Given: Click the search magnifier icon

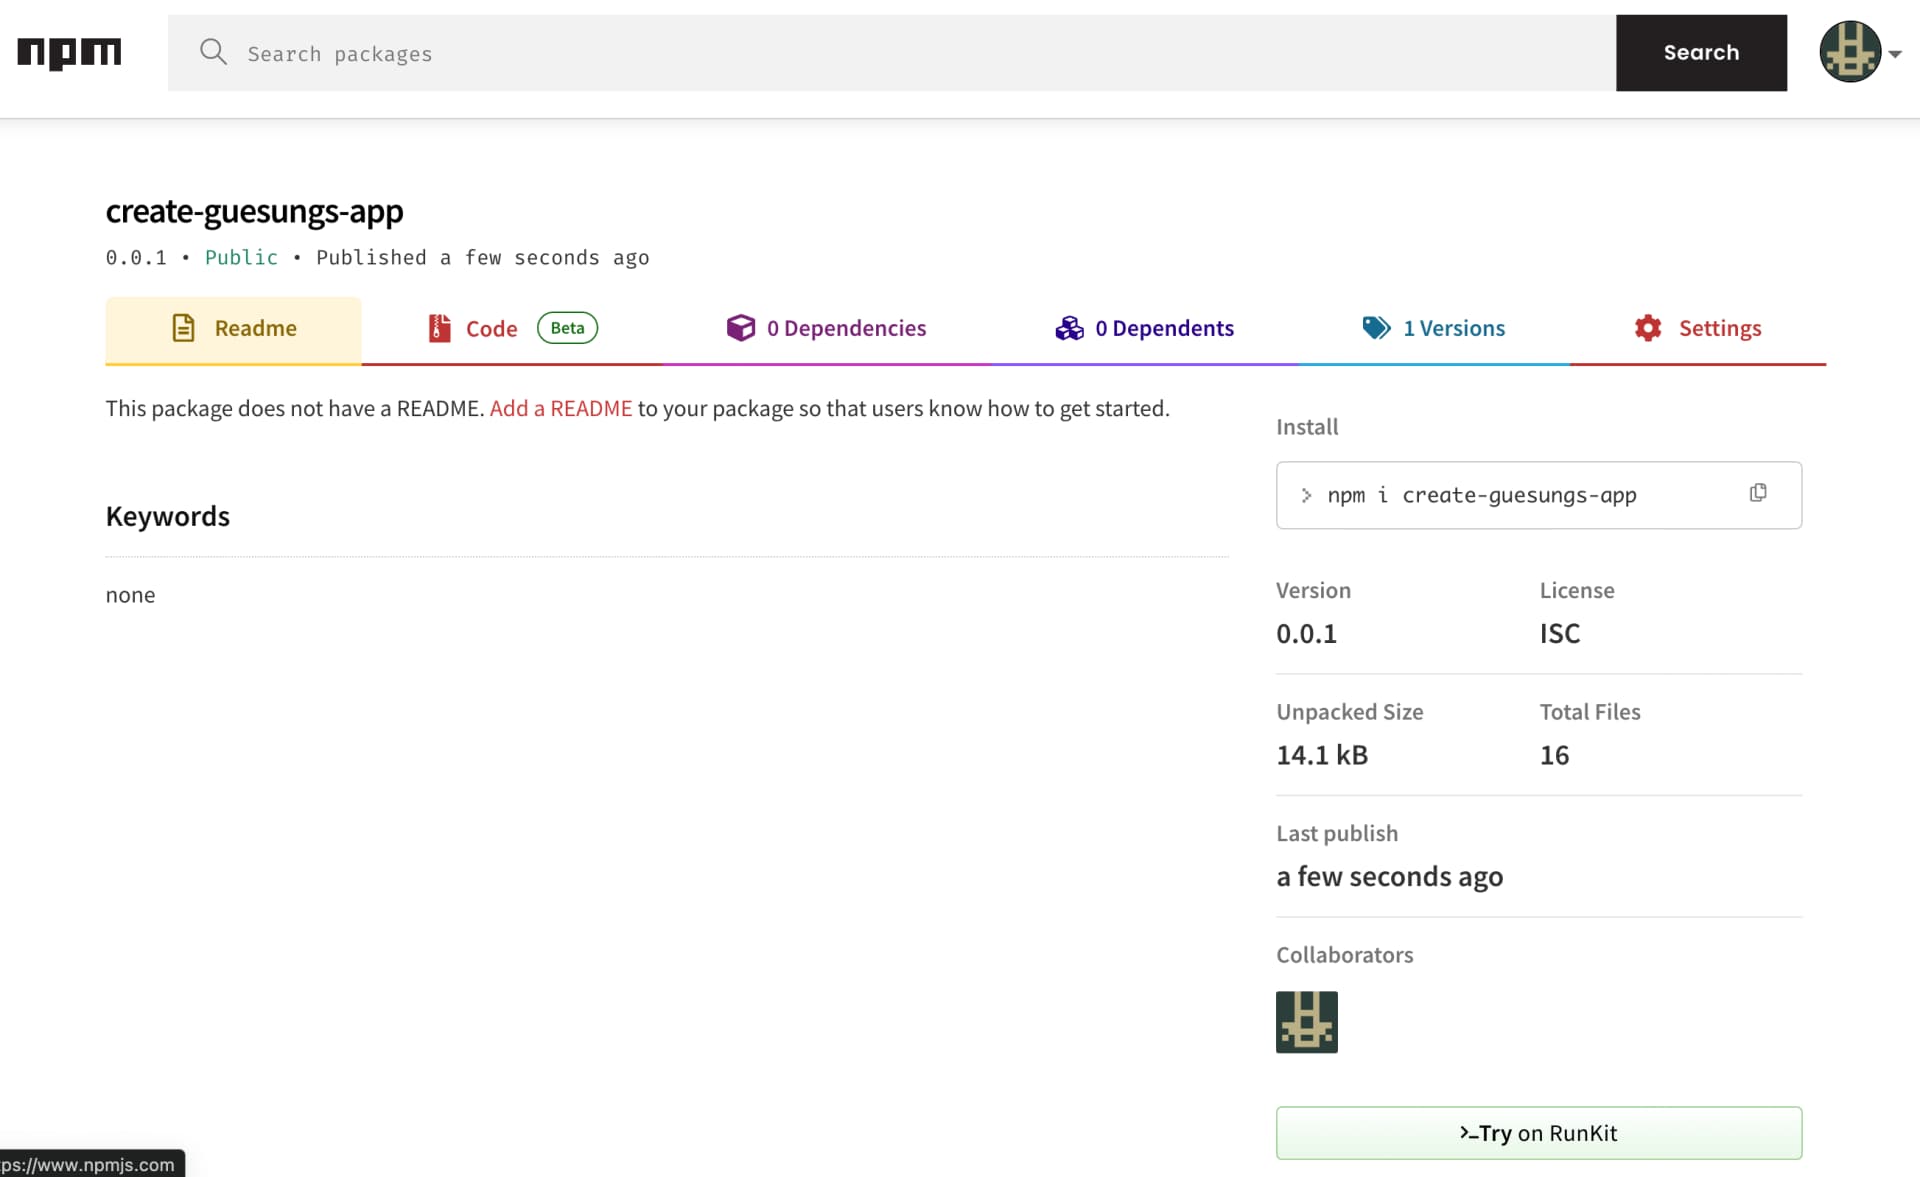Looking at the screenshot, I should 213,52.
